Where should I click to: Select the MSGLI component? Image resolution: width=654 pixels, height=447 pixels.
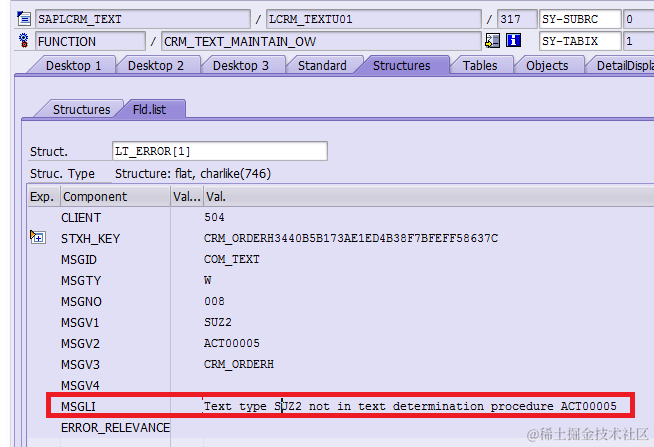click(78, 406)
